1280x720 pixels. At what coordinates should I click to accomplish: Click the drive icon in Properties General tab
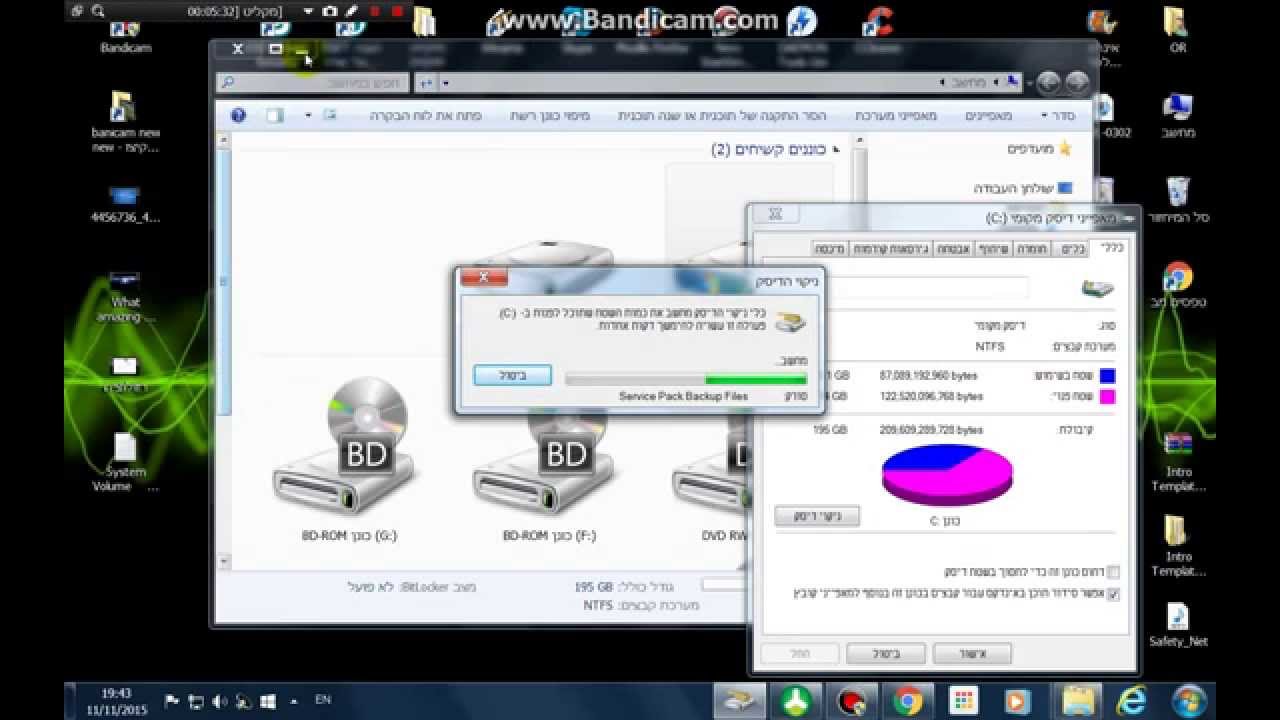click(x=1097, y=289)
